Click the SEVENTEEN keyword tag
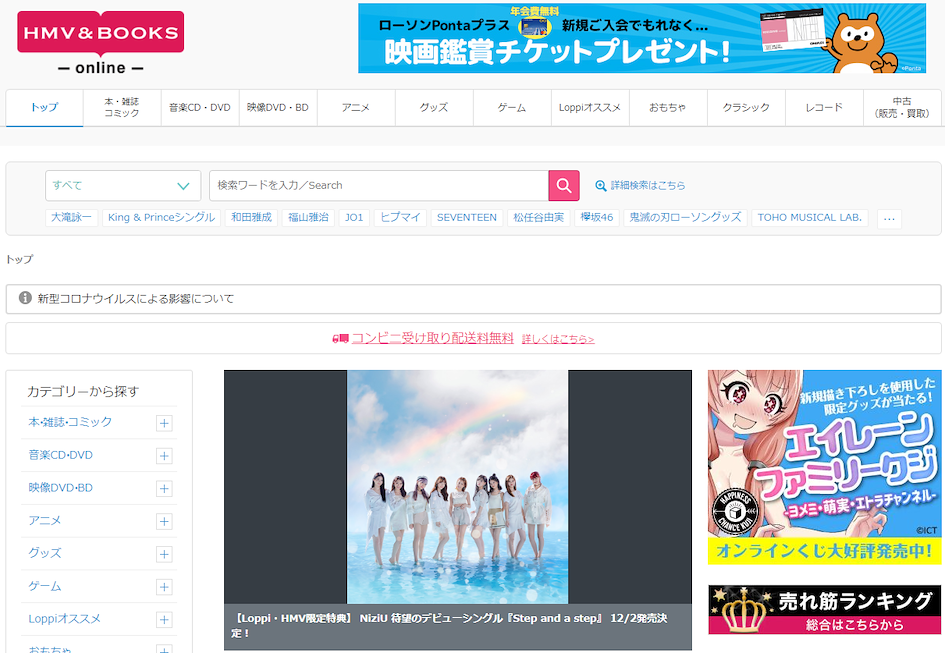The height and width of the screenshot is (653, 945). pyautogui.click(x=467, y=218)
